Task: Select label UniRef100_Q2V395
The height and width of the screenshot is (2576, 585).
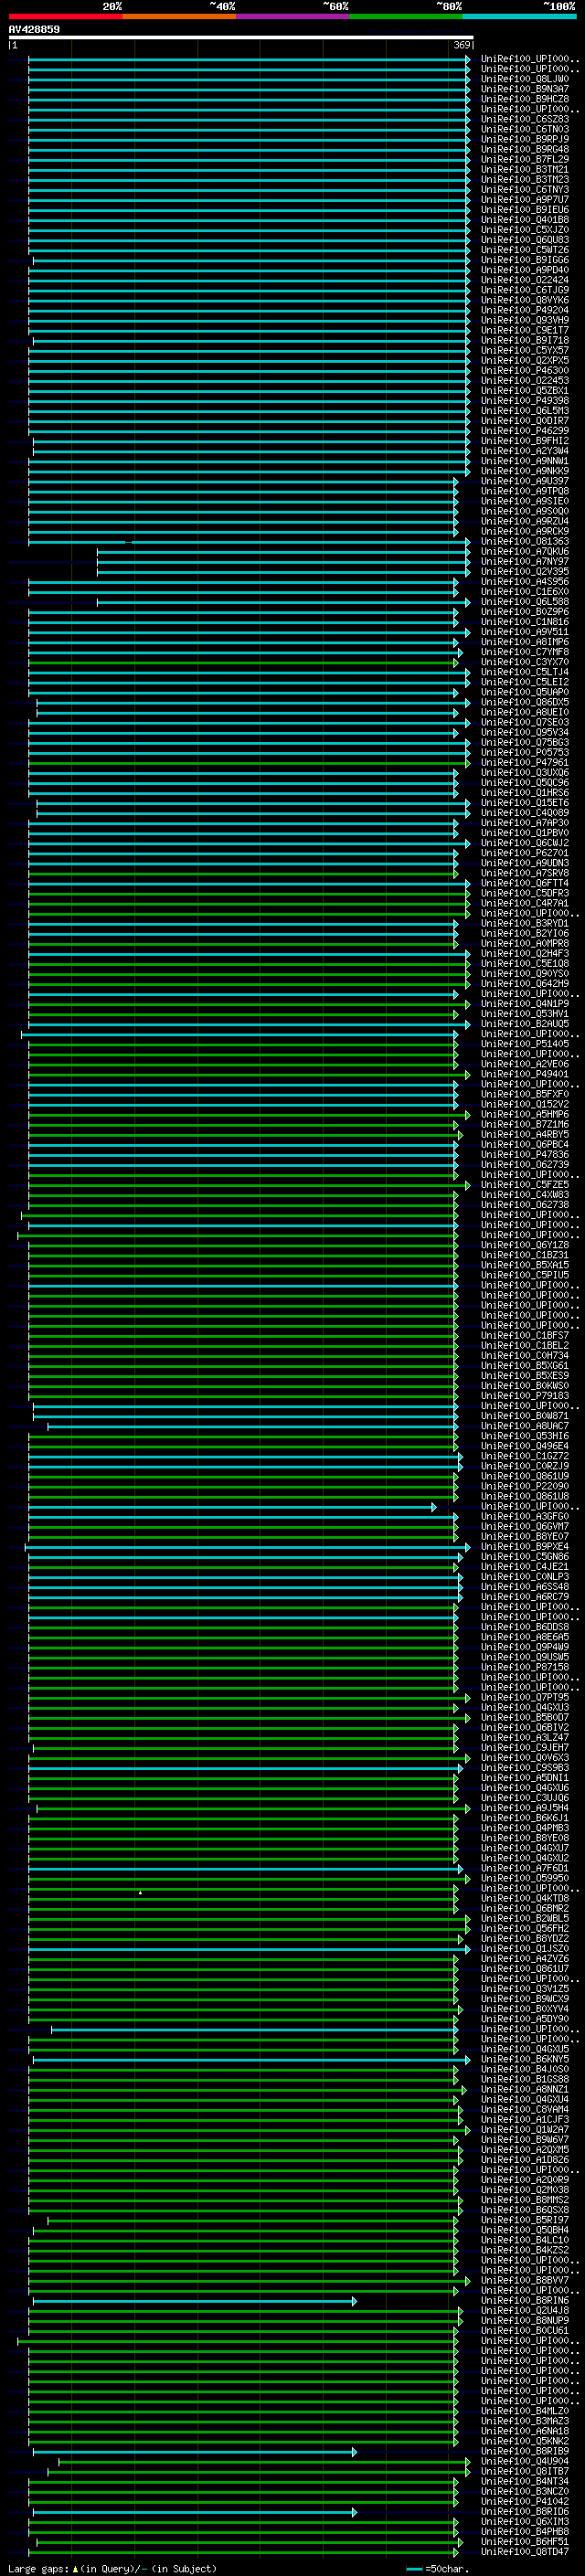Action: [525, 571]
